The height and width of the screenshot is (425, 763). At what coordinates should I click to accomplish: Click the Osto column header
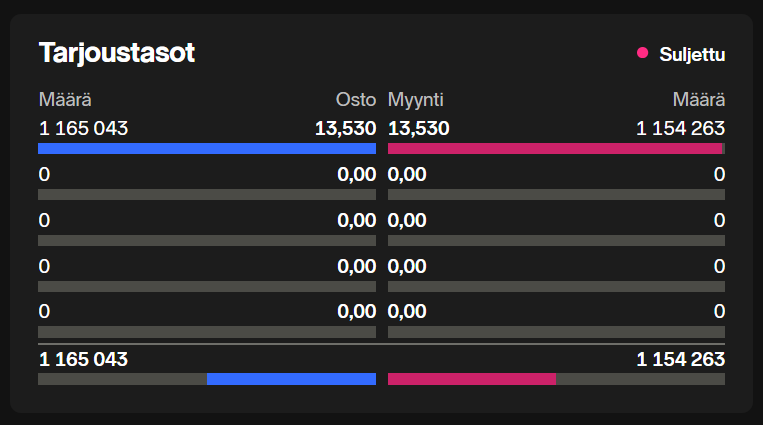click(x=356, y=99)
